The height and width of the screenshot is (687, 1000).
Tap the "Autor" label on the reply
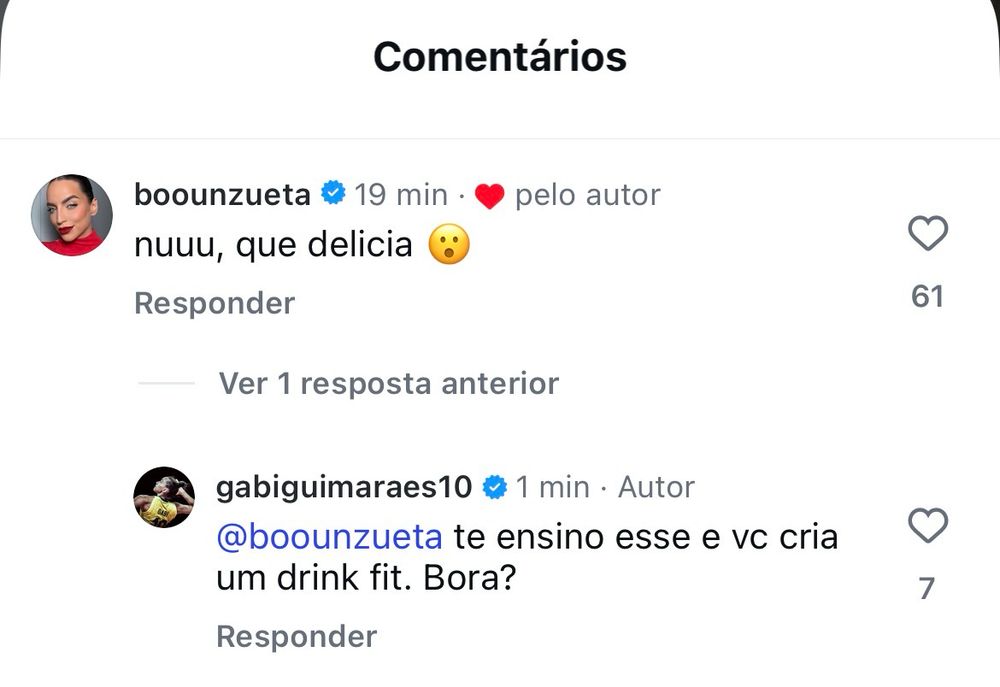tap(656, 487)
